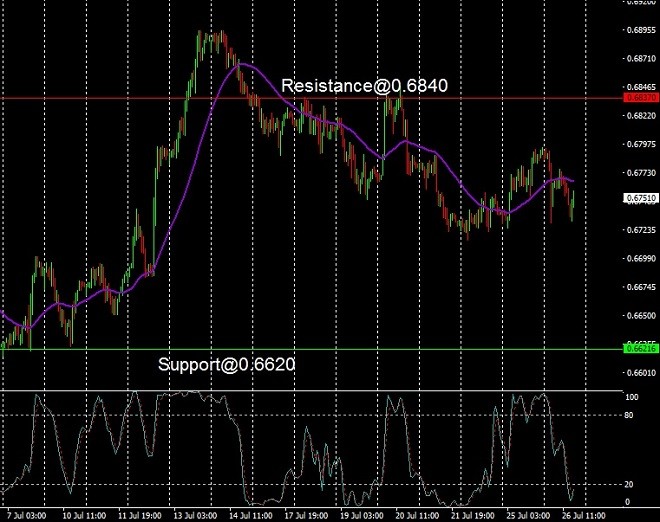
Task: Click the red 0.68370 price tag
Action: tap(640, 98)
